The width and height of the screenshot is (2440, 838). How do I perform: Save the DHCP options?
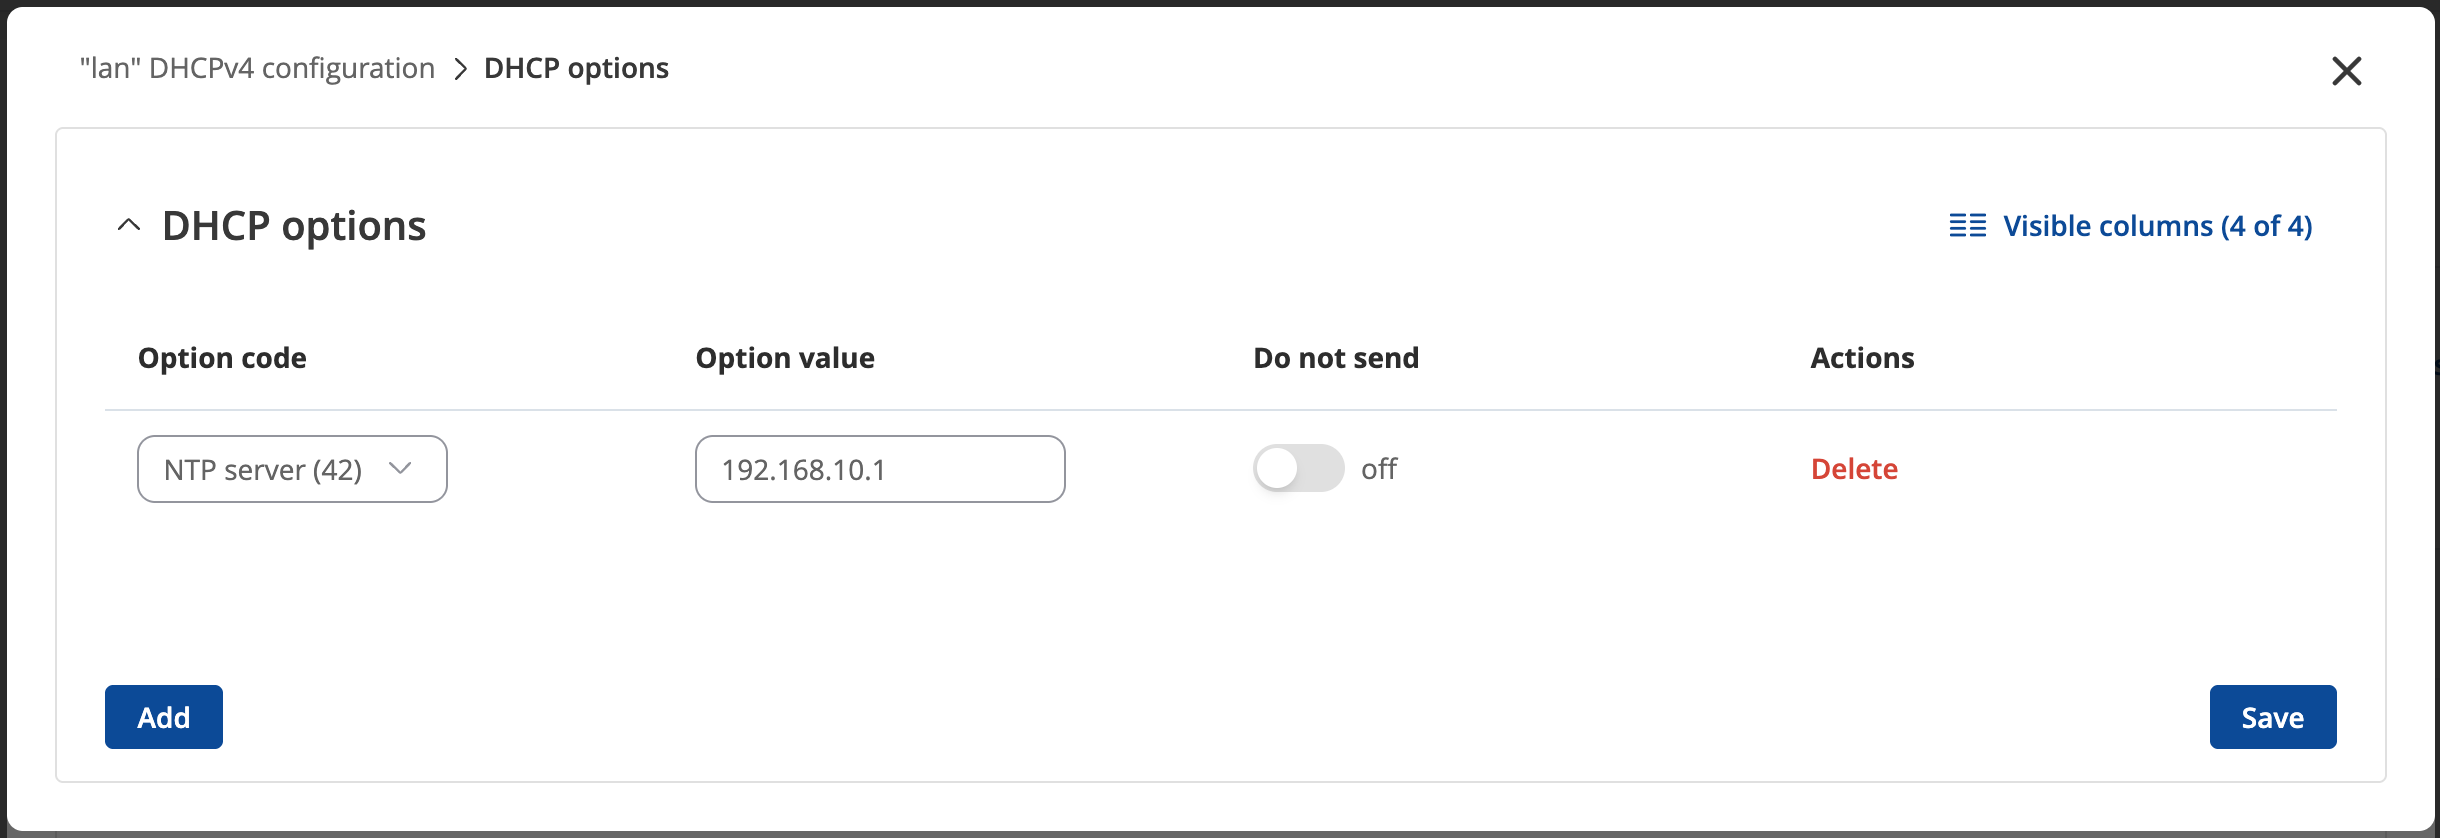[2272, 717]
